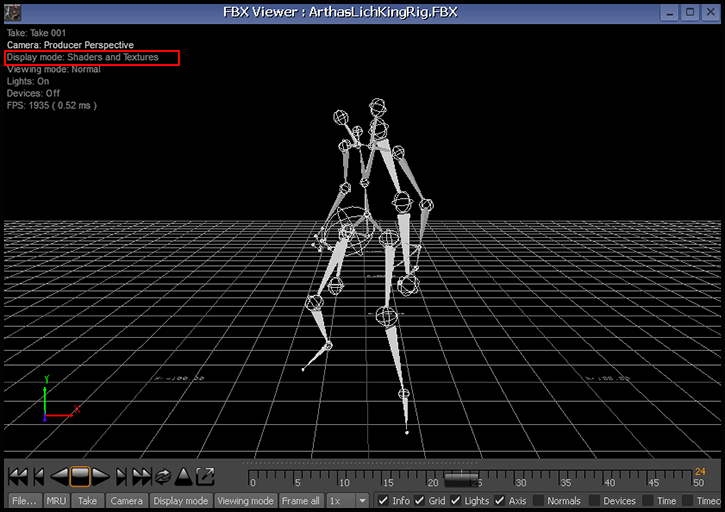Open the Take selection menu
The height and width of the screenshot is (512, 725).
pos(87,501)
